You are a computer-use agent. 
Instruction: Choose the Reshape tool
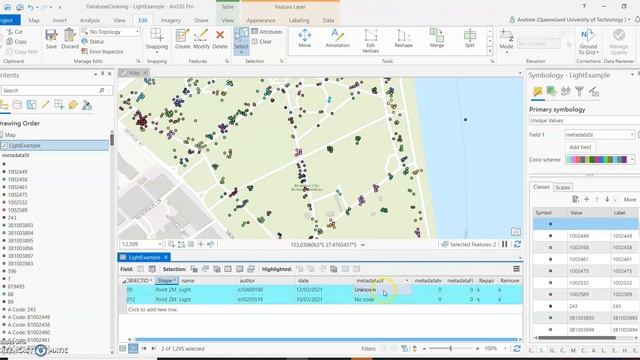(403, 38)
